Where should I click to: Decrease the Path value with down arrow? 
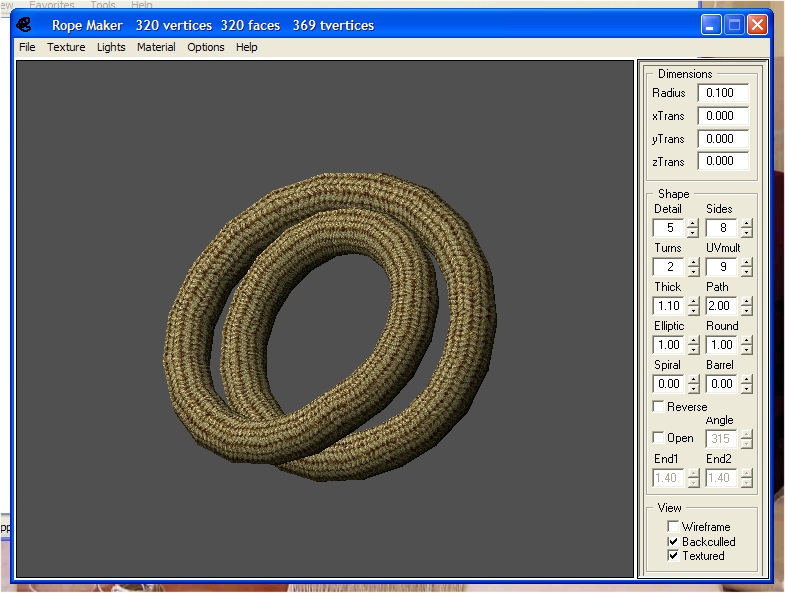(x=746, y=311)
